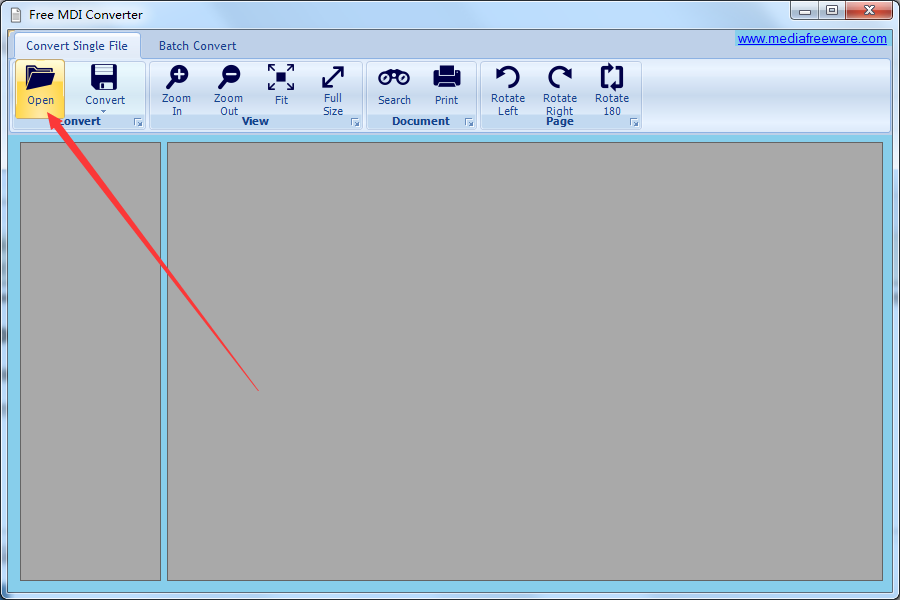Click the left preview pane
The image size is (900, 600).
click(x=89, y=360)
